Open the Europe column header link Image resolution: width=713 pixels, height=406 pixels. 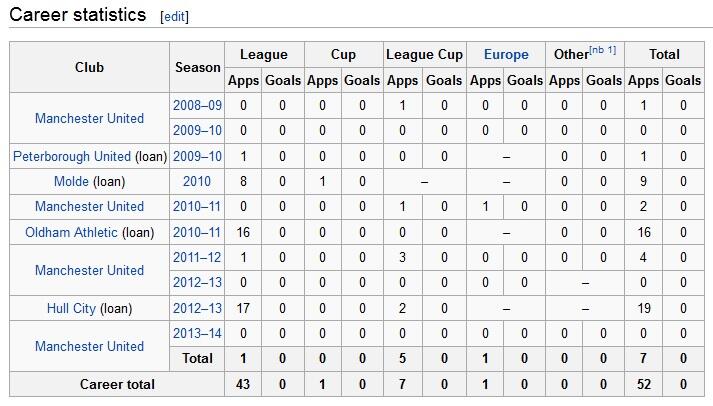point(506,55)
